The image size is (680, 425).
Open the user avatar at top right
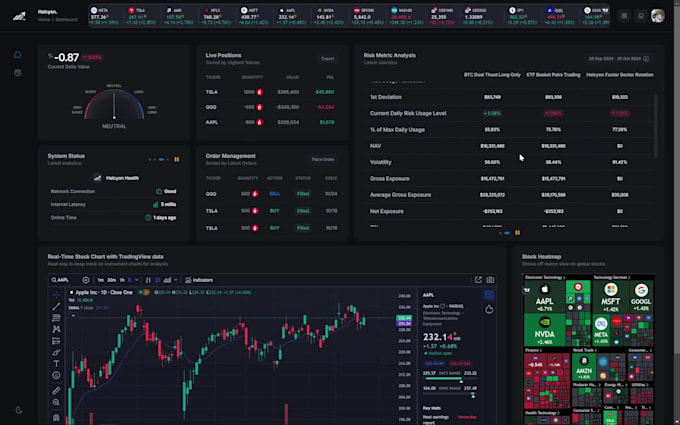[657, 16]
